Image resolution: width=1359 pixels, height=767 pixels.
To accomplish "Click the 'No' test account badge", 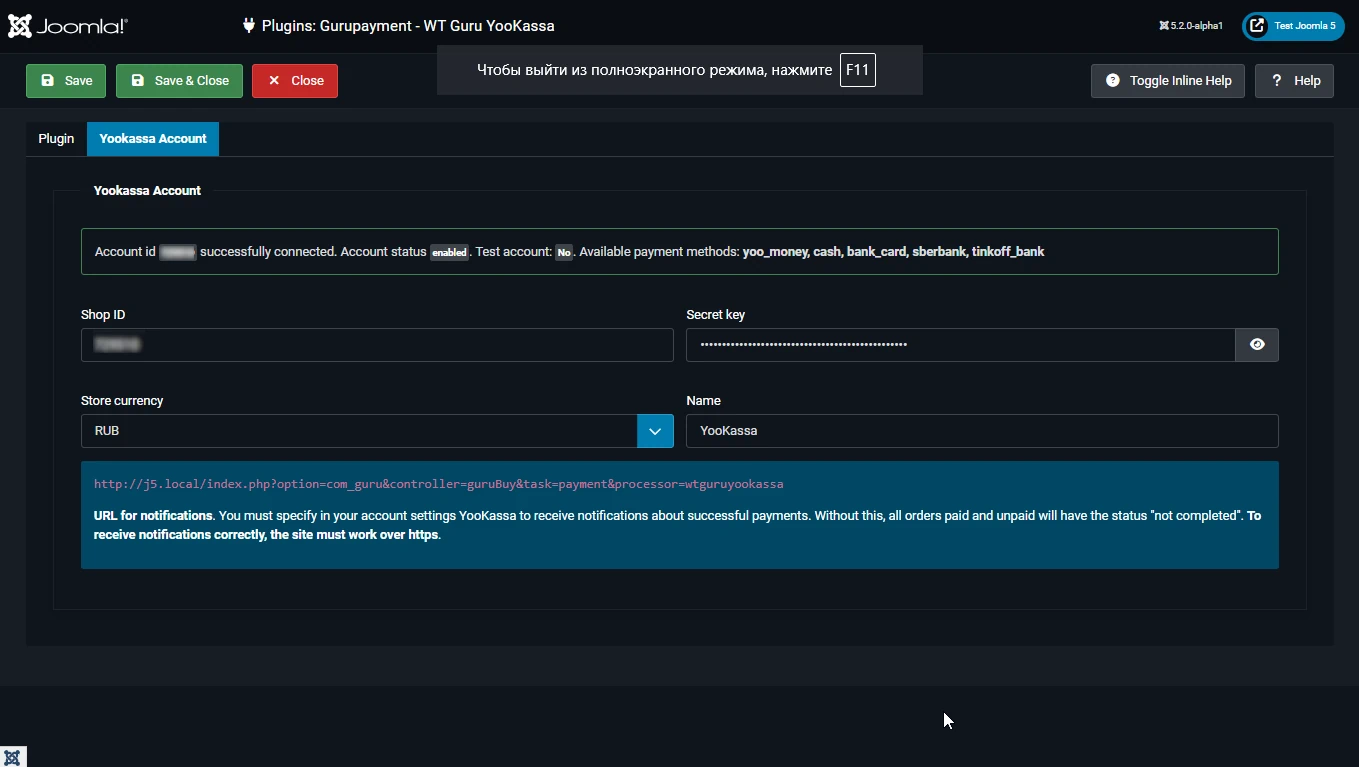I will [x=564, y=253].
